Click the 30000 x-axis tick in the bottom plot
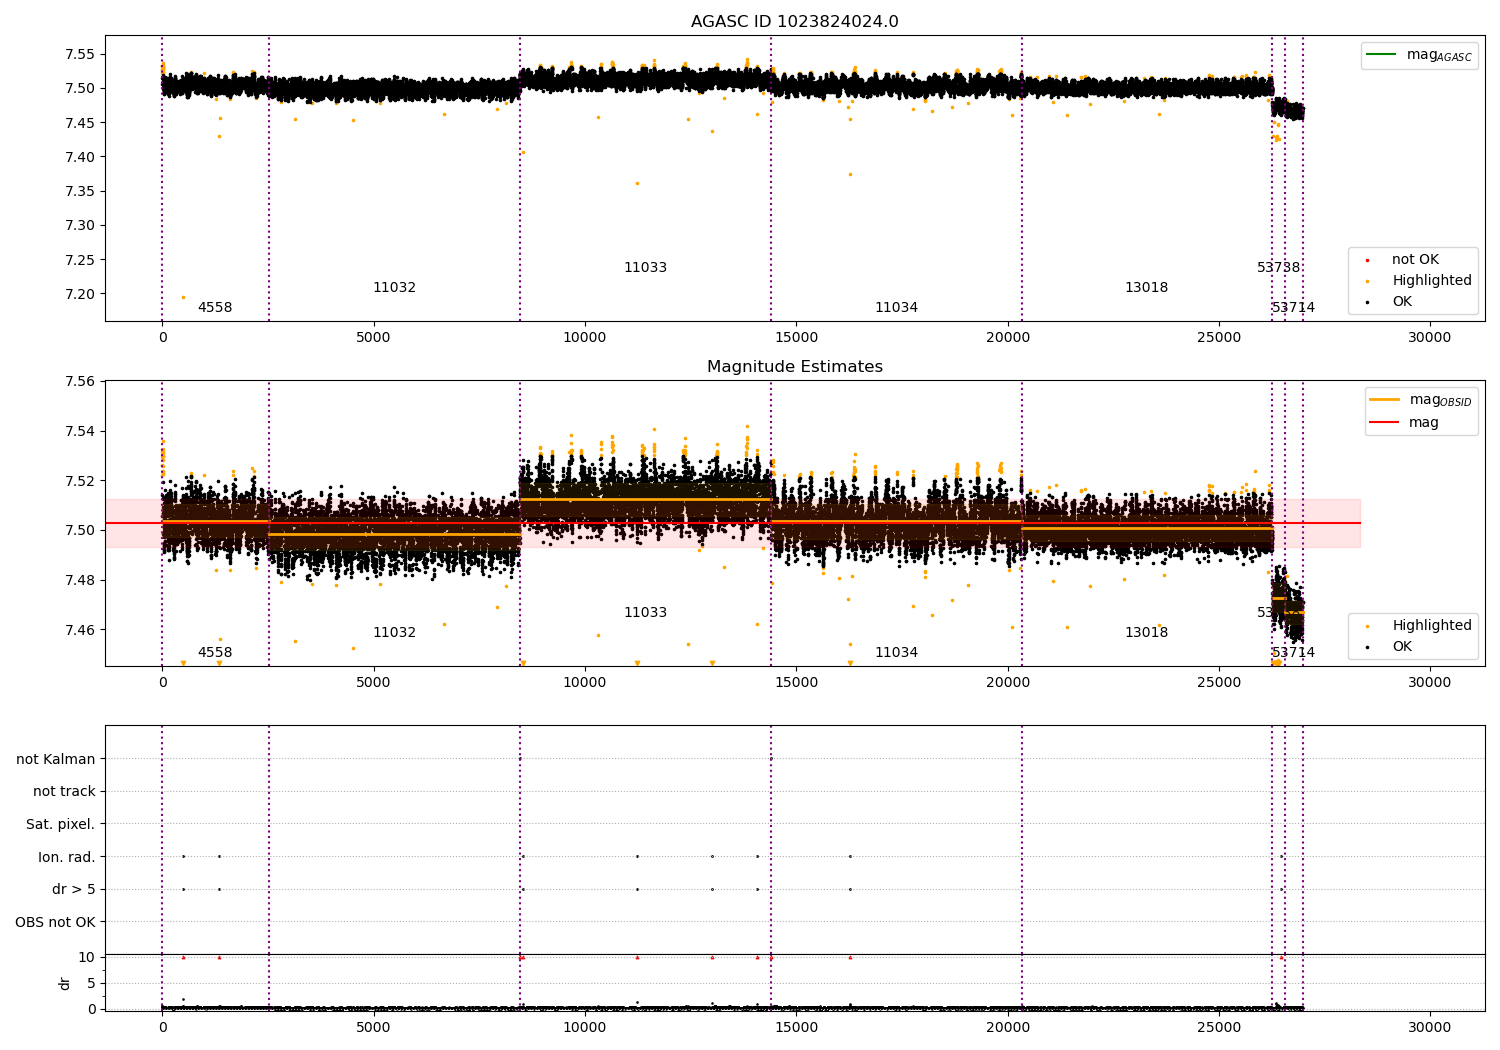The image size is (1500, 1050). point(1429,1027)
